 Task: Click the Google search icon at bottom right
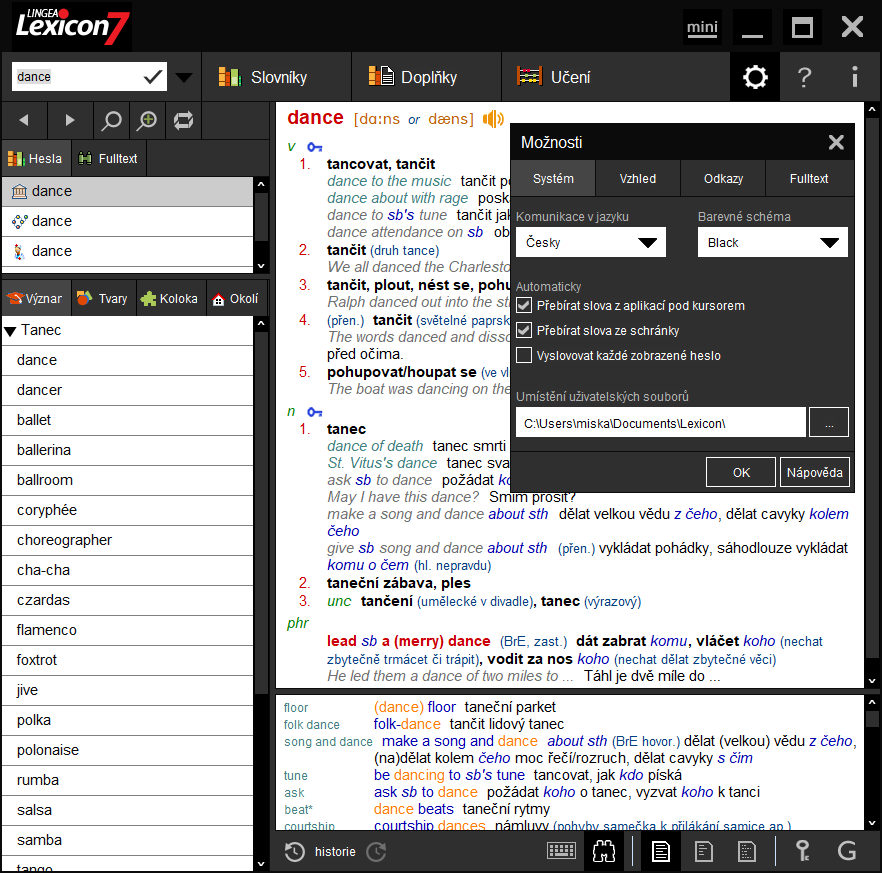click(849, 851)
